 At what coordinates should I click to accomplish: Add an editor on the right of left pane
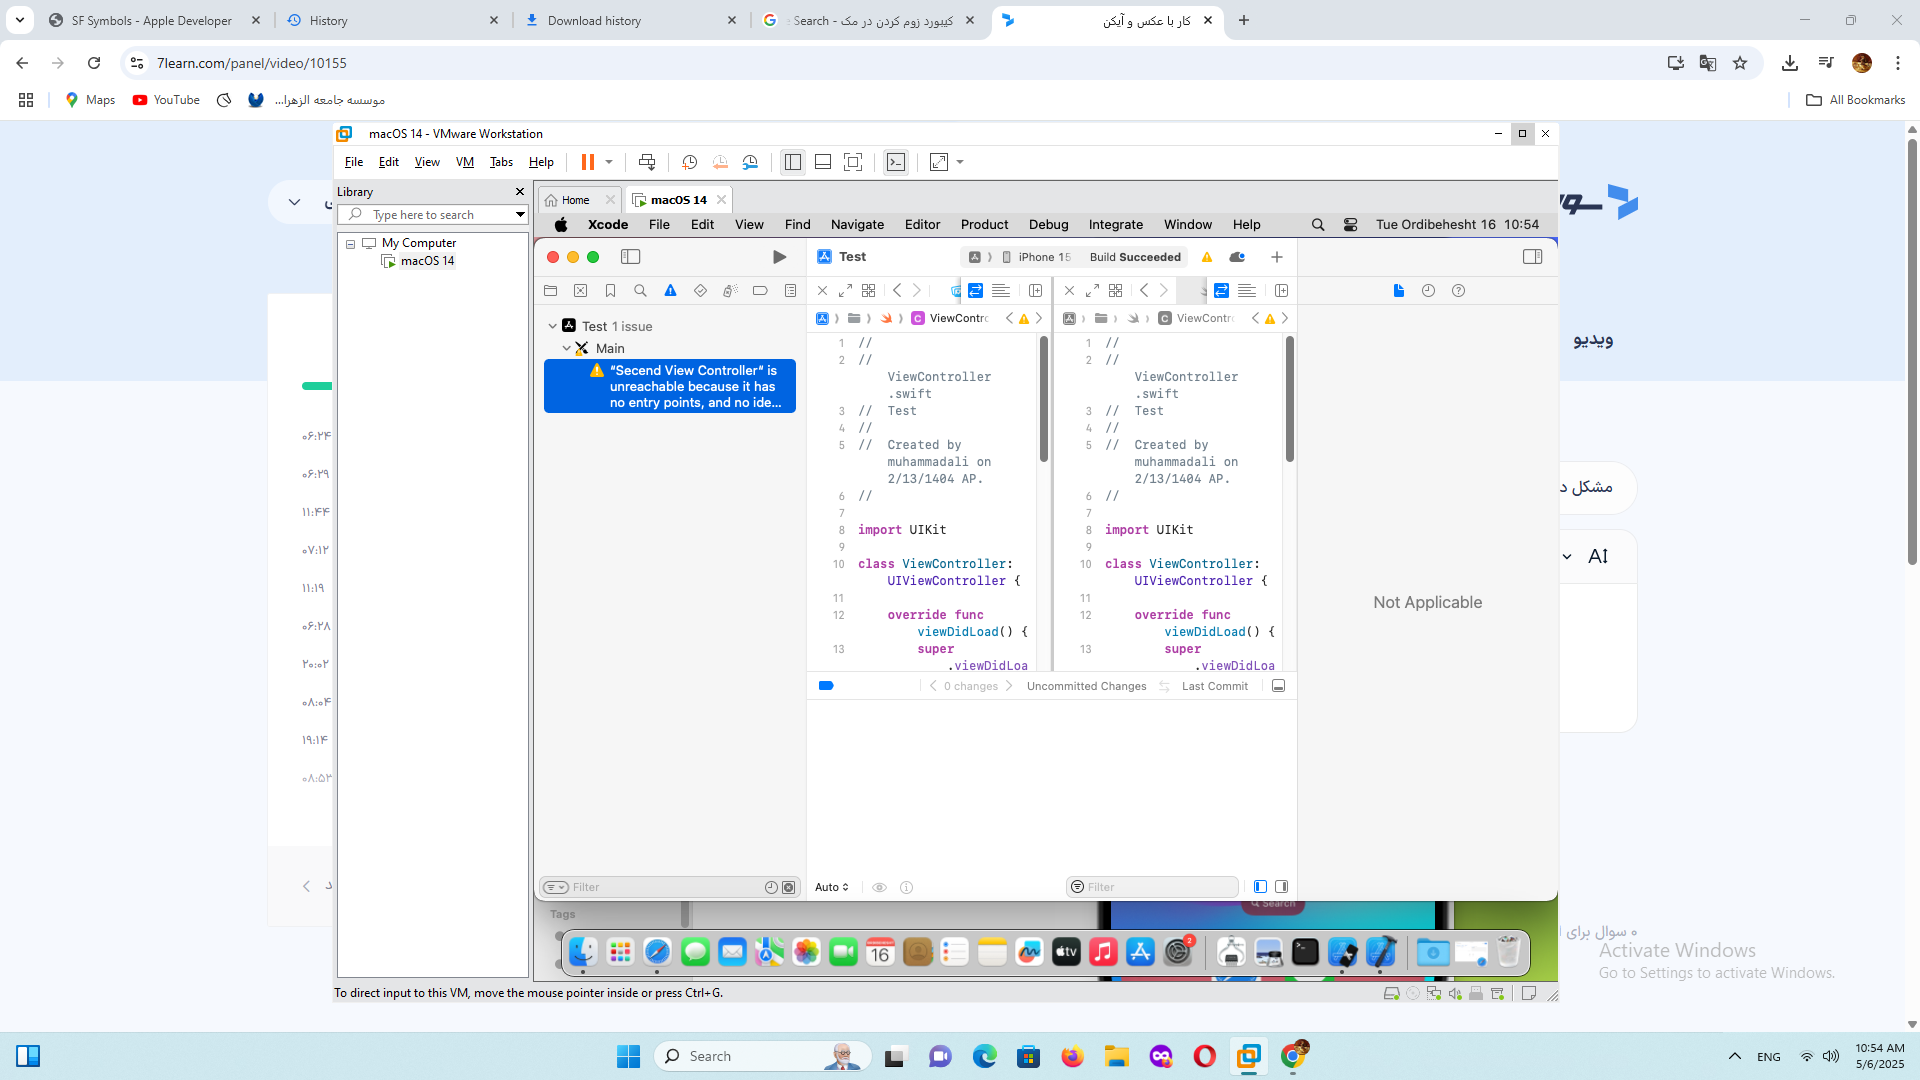tap(1036, 291)
